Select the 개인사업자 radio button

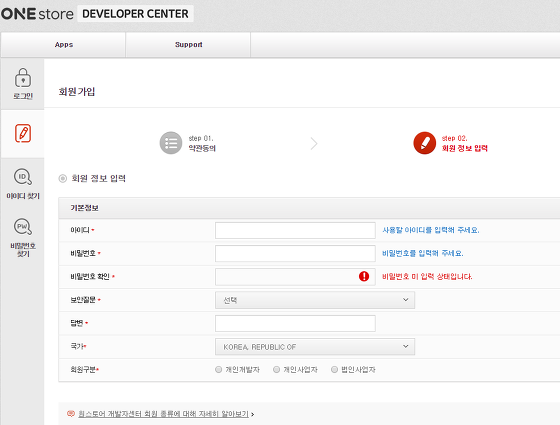[x=276, y=369]
